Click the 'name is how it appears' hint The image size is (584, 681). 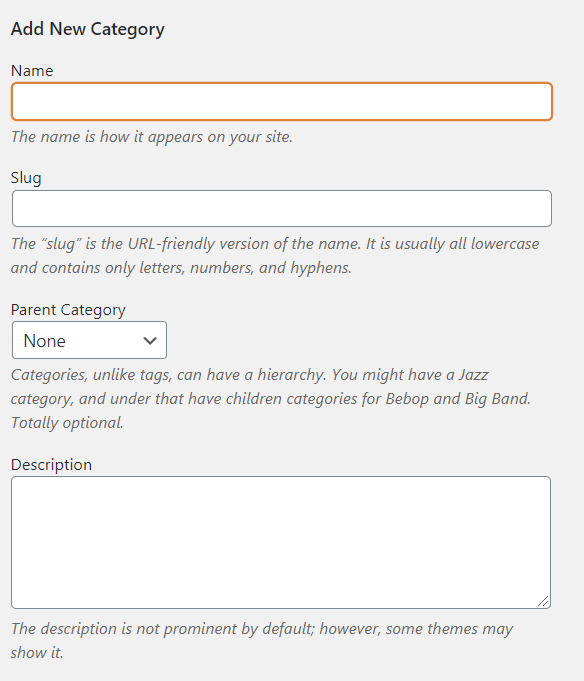tap(152, 137)
